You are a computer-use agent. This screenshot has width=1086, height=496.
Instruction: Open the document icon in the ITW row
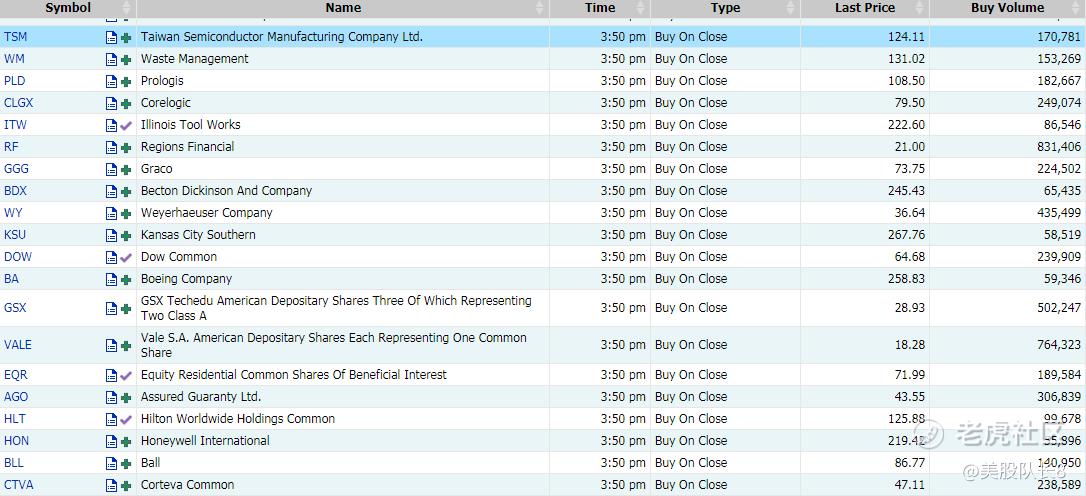pos(112,126)
